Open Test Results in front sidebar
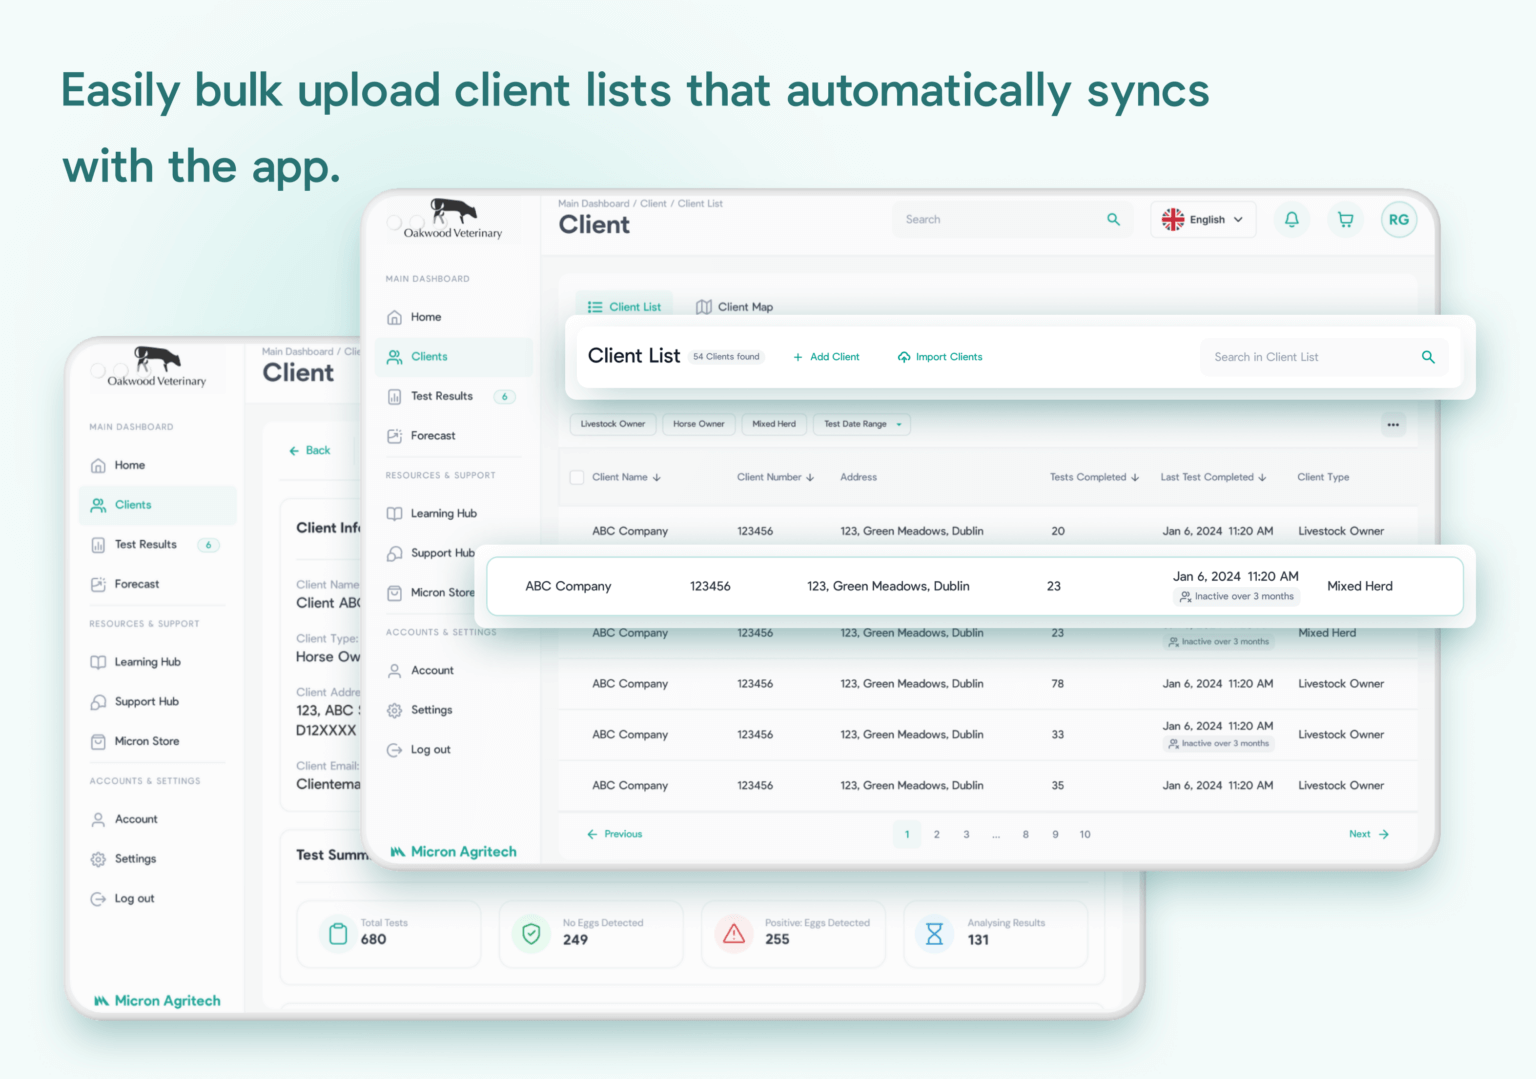 pos(441,396)
